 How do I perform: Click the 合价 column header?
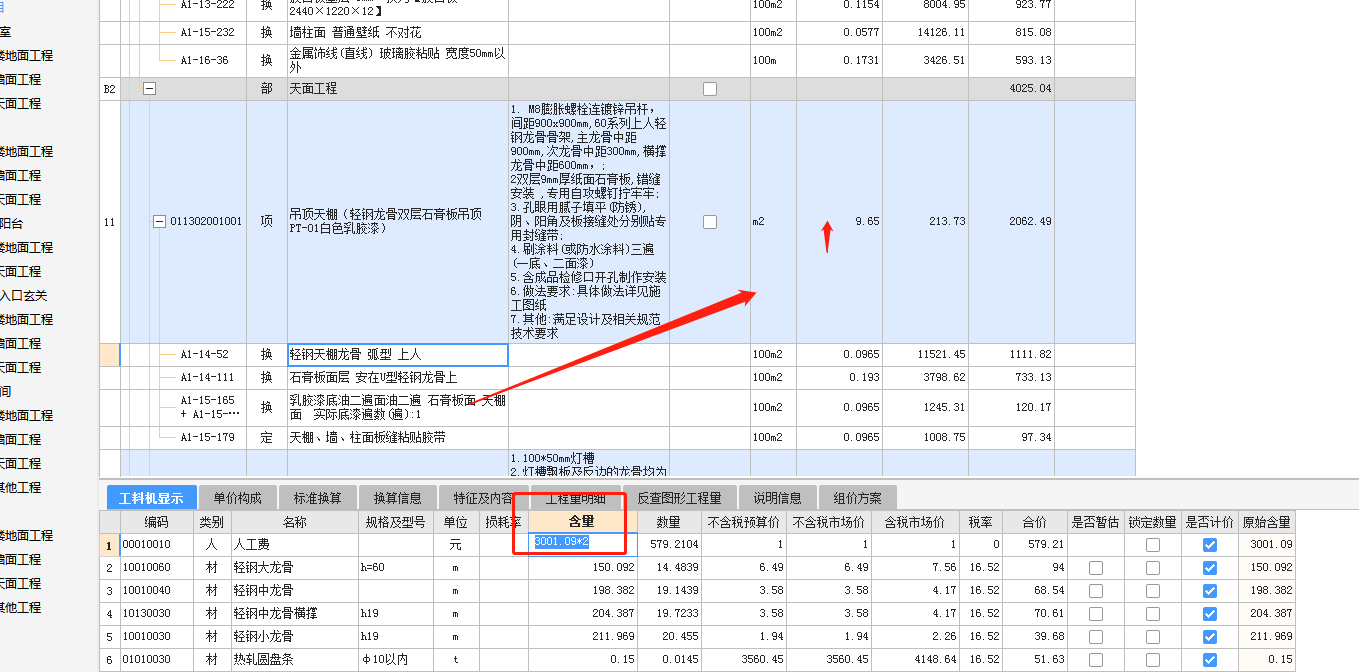[x=1035, y=522]
